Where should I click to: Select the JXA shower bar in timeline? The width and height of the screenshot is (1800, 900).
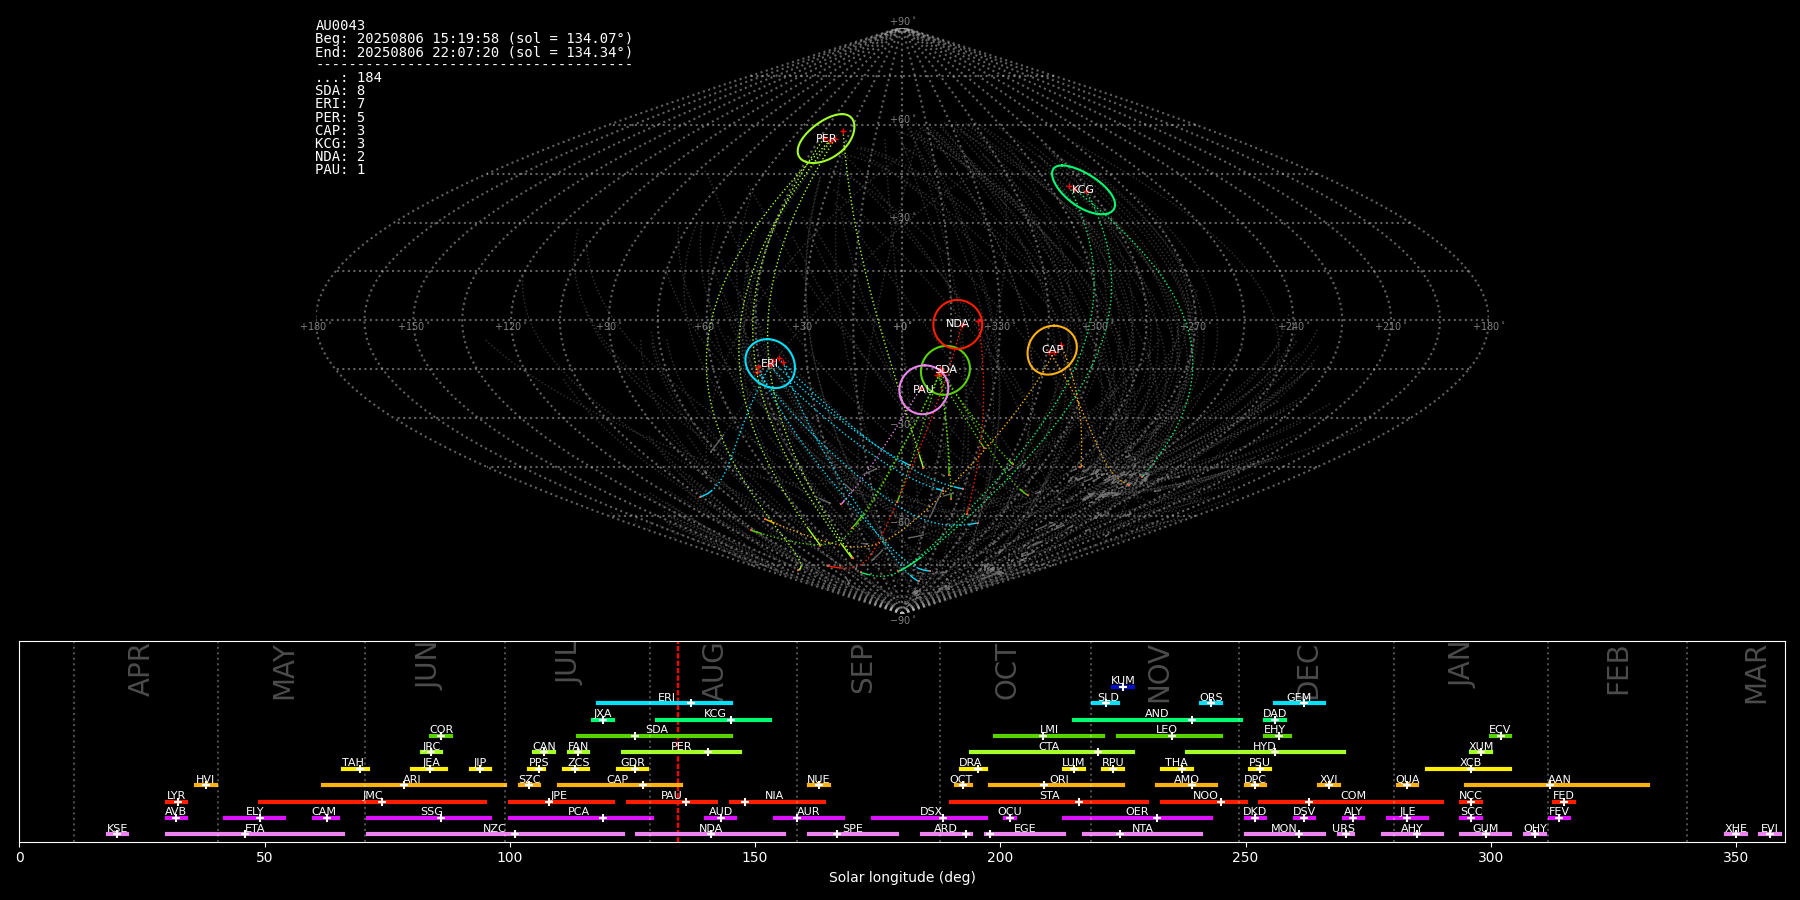pos(602,720)
